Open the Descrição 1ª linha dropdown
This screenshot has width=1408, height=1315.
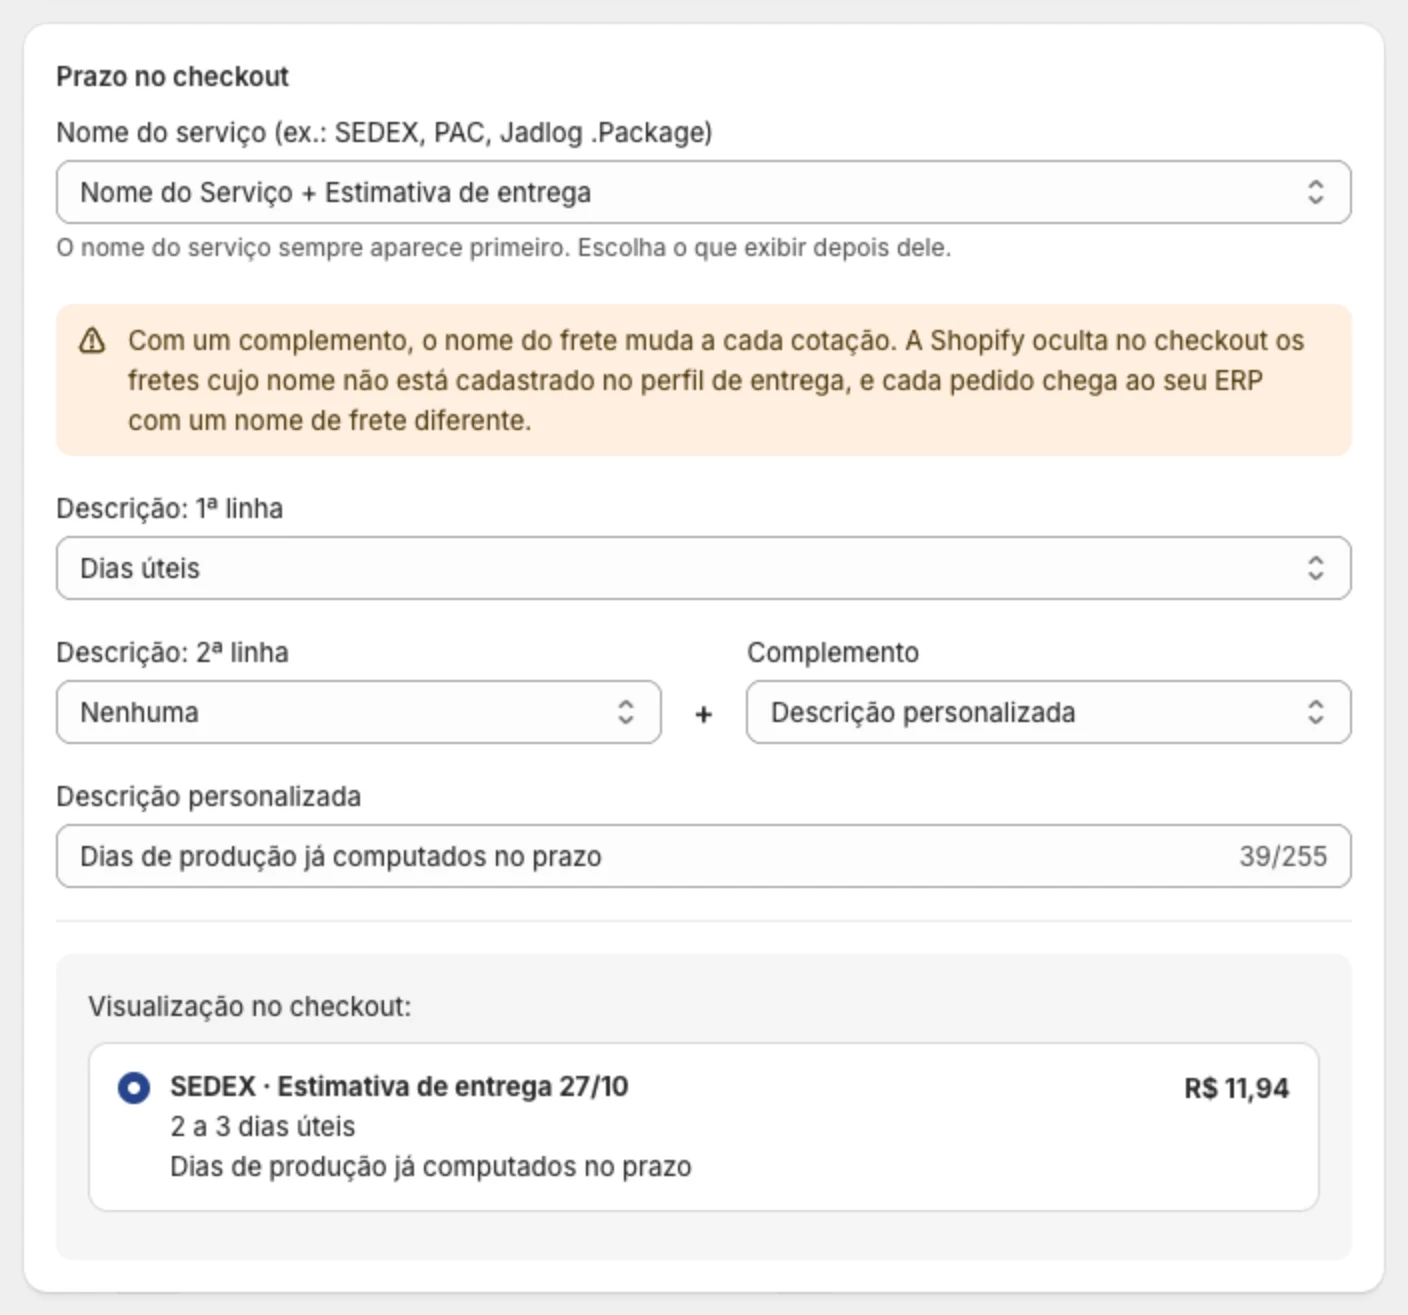(703, 568)
